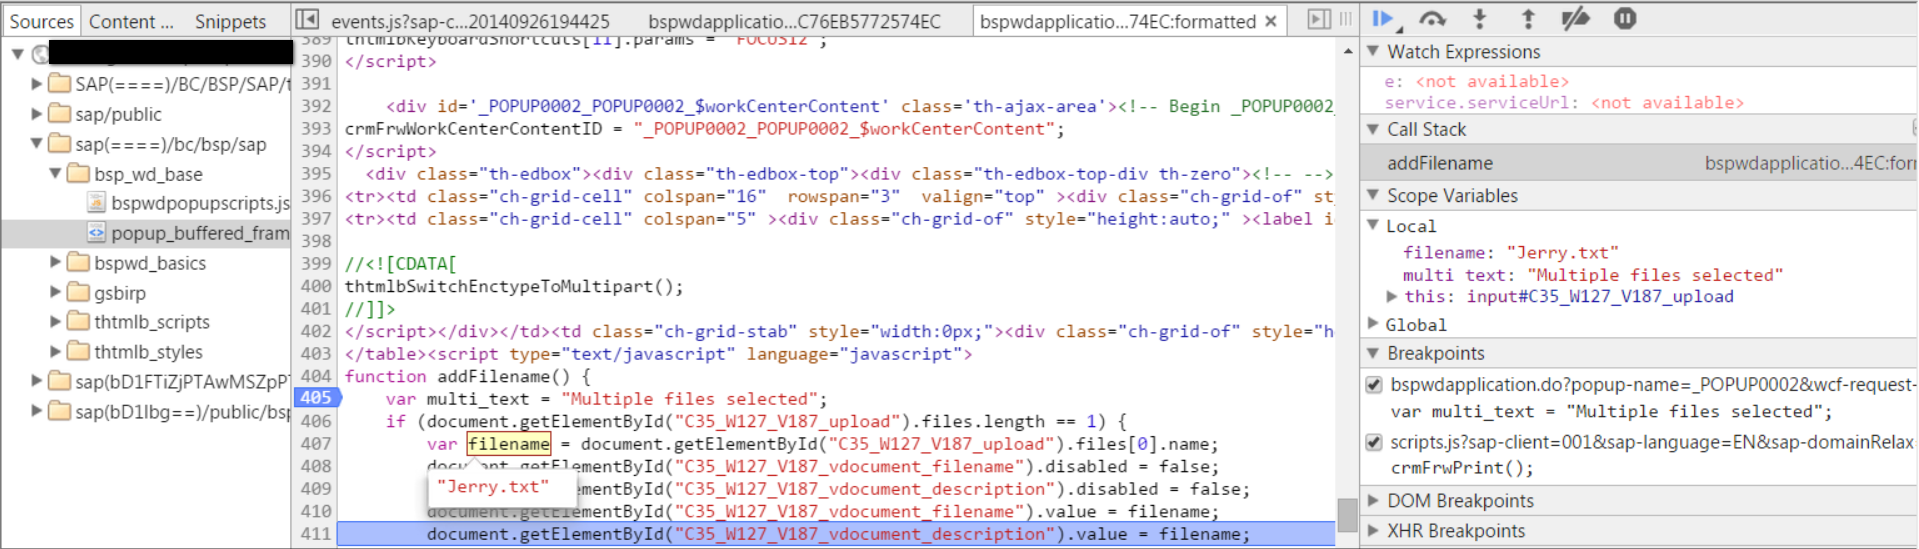
Task: Collapse the top-level domain tree node
Action: point(18,53)
